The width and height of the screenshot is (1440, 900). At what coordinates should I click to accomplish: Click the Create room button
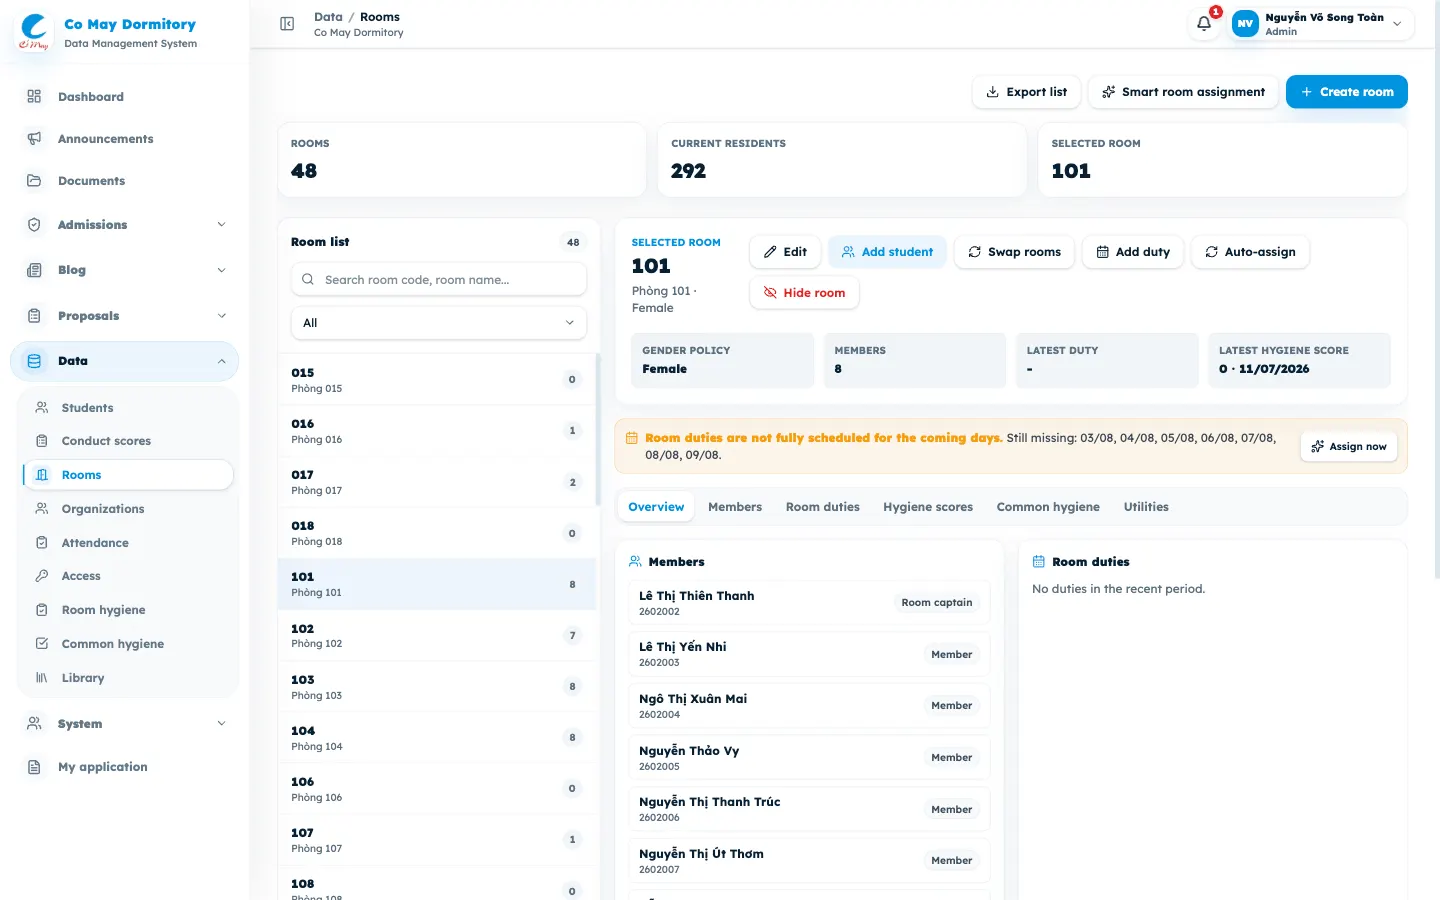click(x=1347, y=92)
